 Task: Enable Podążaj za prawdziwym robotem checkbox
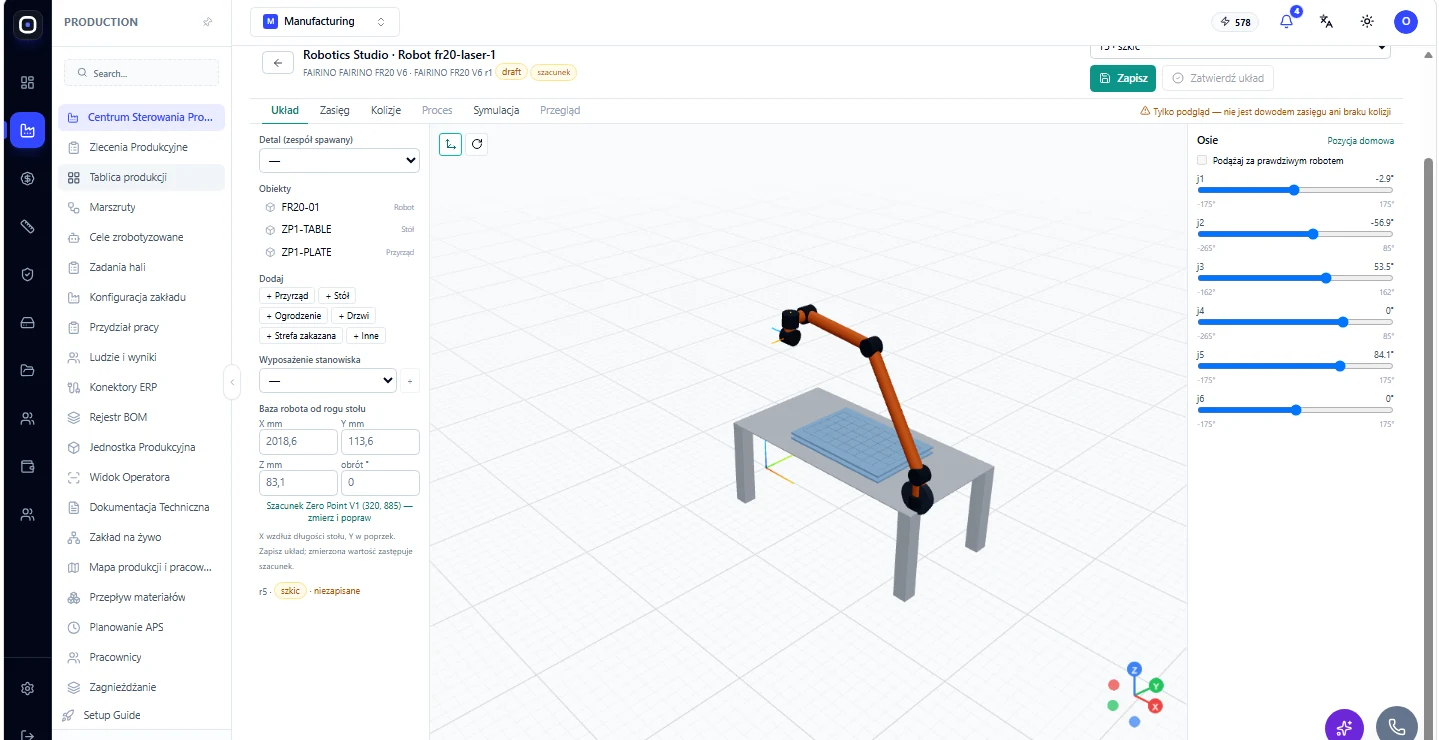pyautogui.click(x=1202, y=160)
